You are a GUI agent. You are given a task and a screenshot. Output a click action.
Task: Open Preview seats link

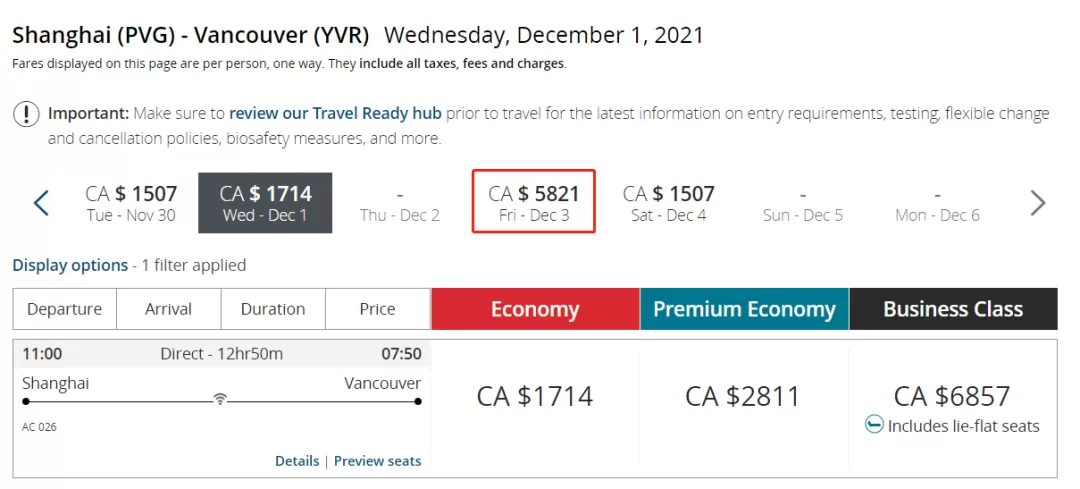click(377, 461)
